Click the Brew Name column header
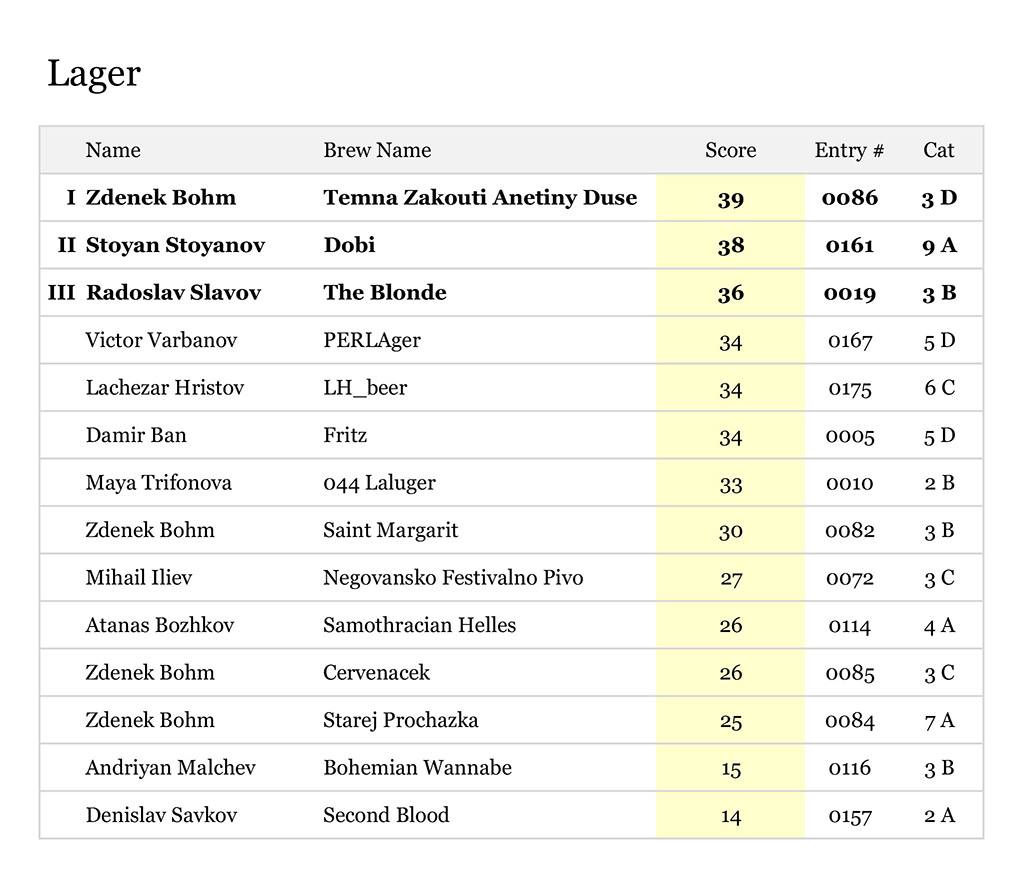Image resolution: width=1024 pixels, height=879 pixels. tap(377, 150)
